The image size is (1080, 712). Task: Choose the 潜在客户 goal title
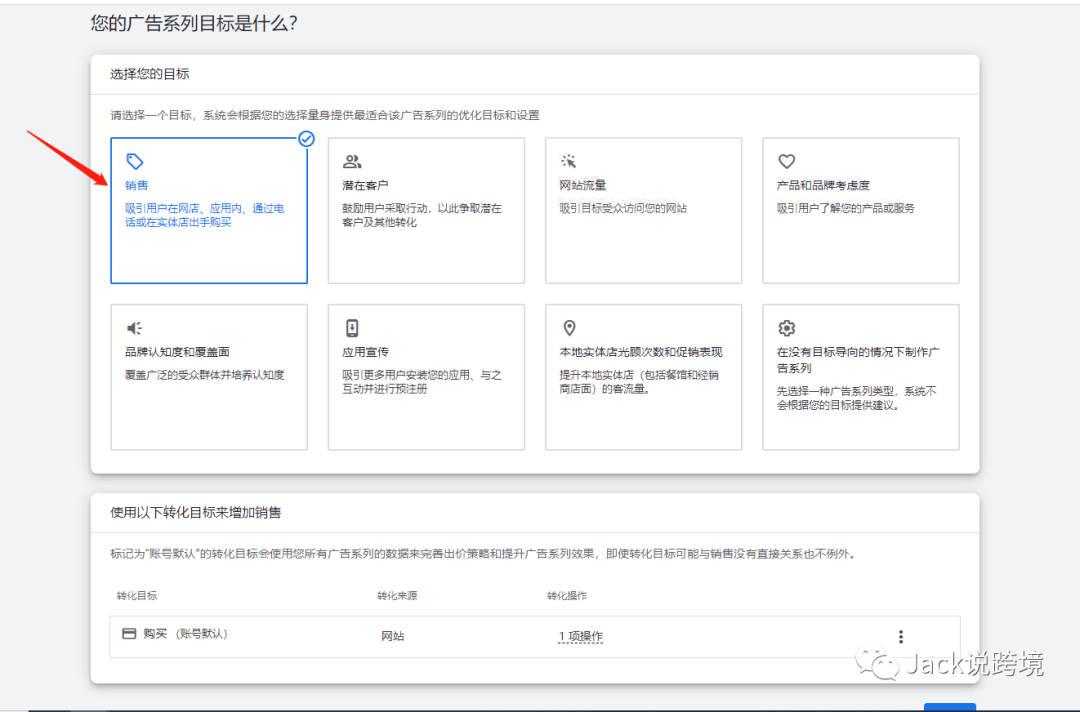pyautogui.click(x=365, y=185)
